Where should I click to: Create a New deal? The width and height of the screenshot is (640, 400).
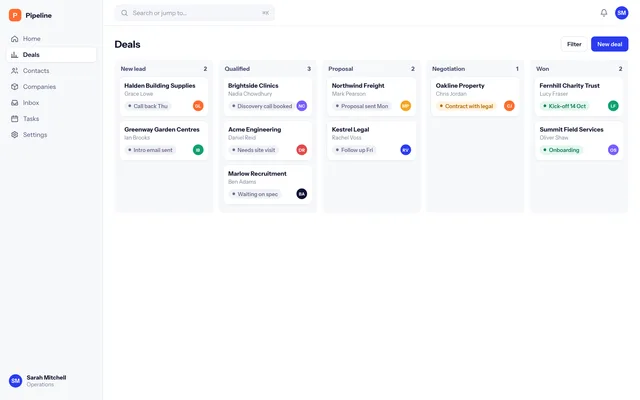609,44
